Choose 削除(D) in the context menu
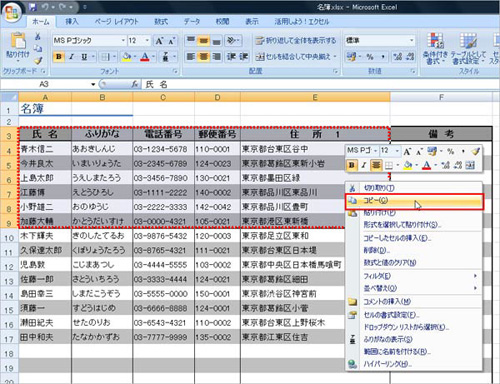This screenshot has height=384, width=500. [x=414, y=250]
